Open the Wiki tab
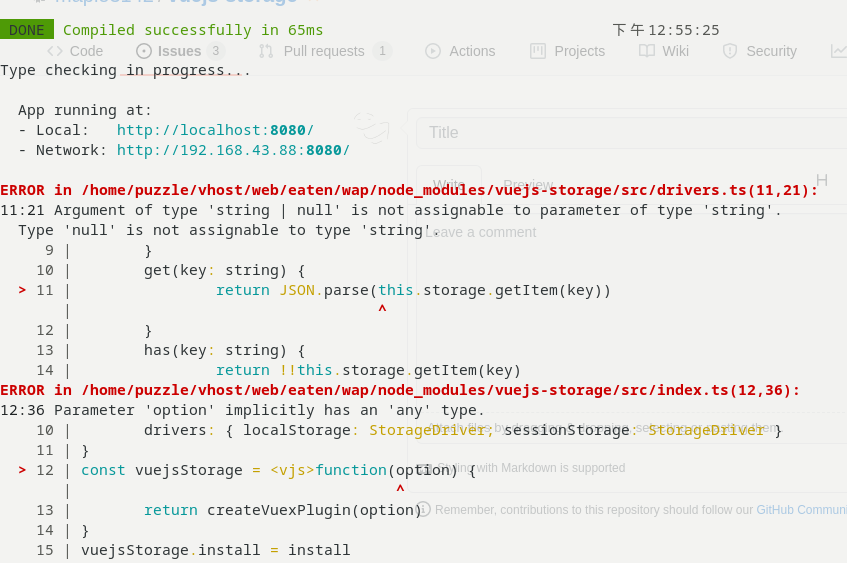This screenshot has width=847, height=563. click(x=664, y=51)
